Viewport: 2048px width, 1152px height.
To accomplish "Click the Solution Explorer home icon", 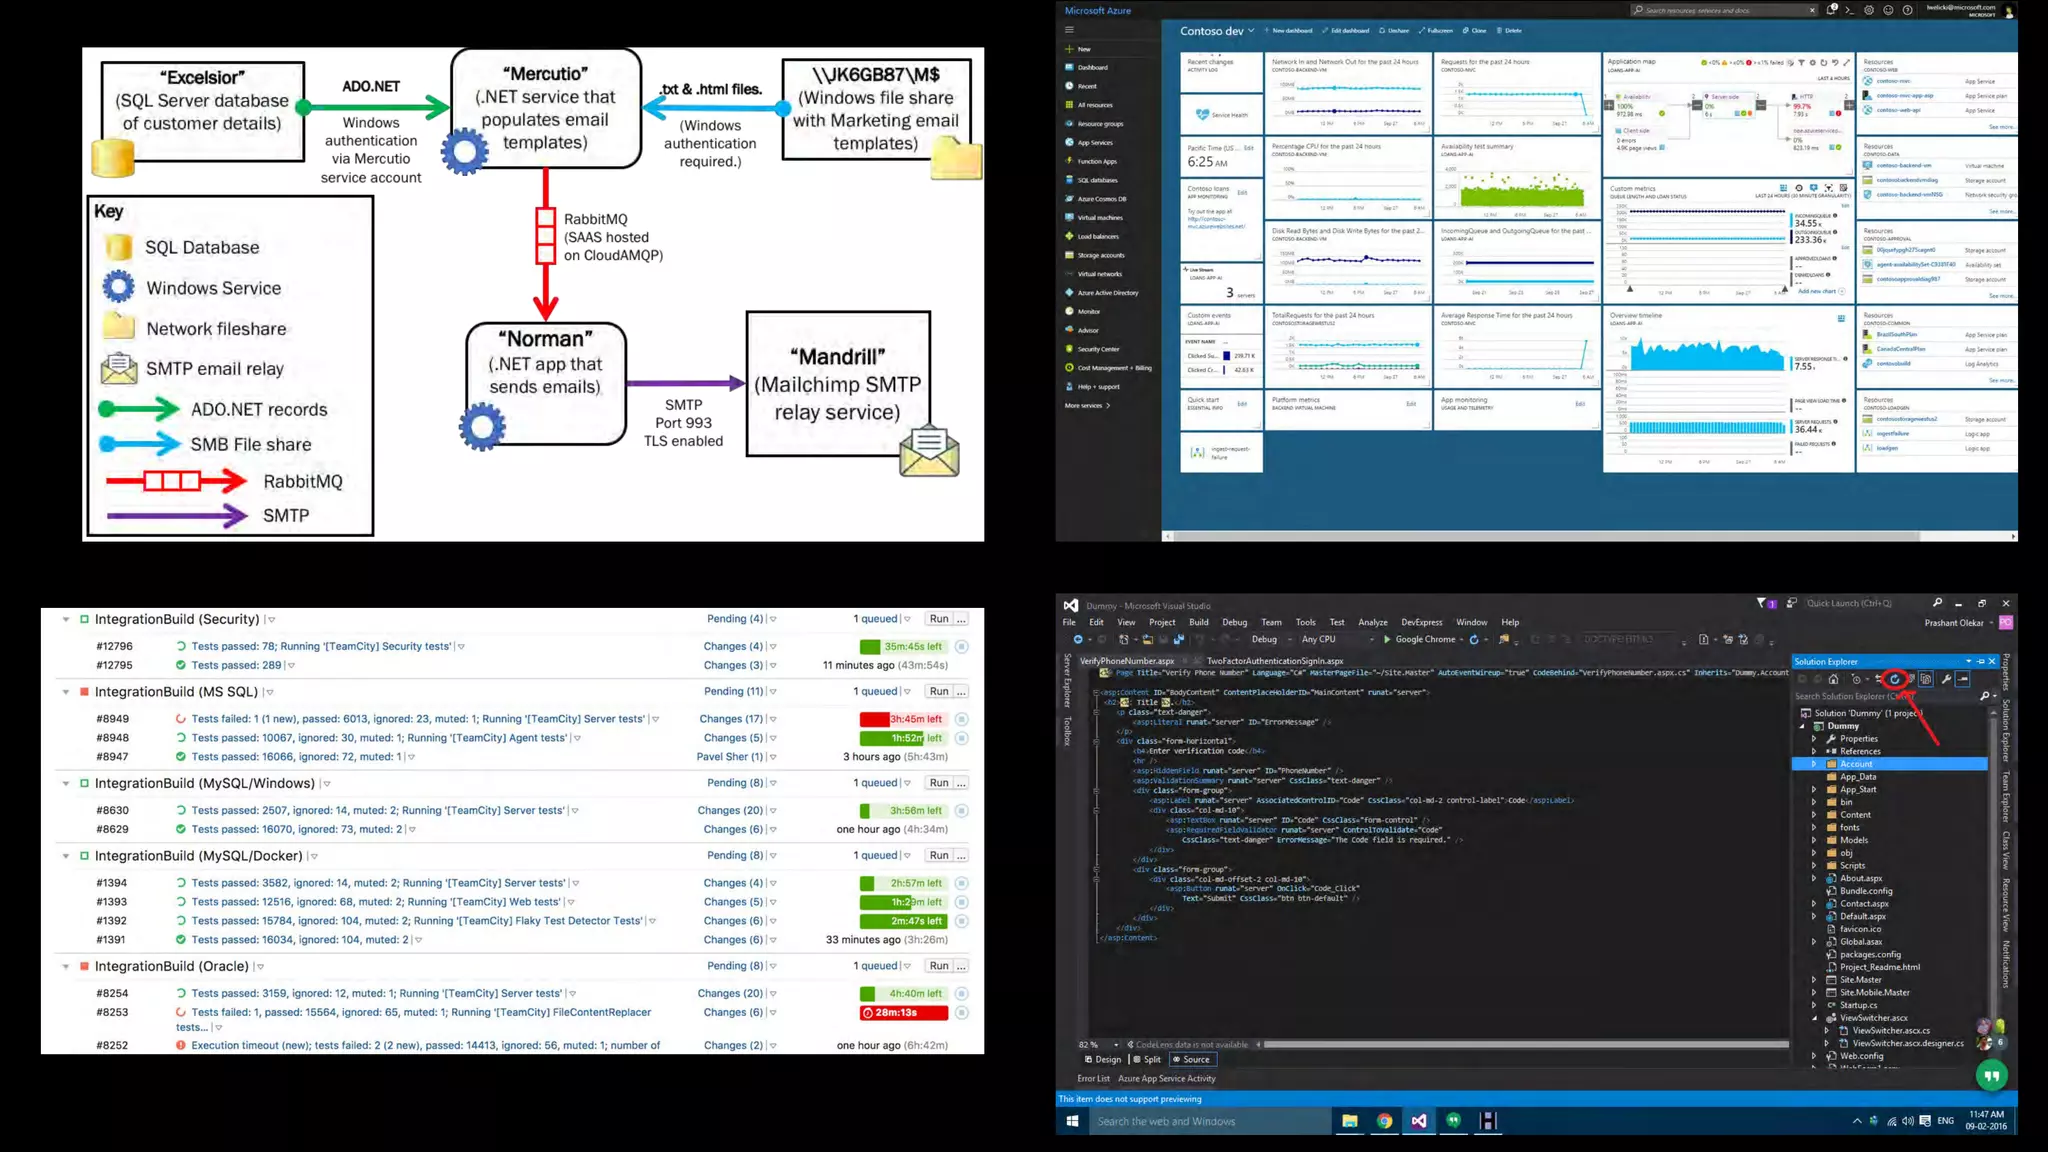I will coord(1833,680).
